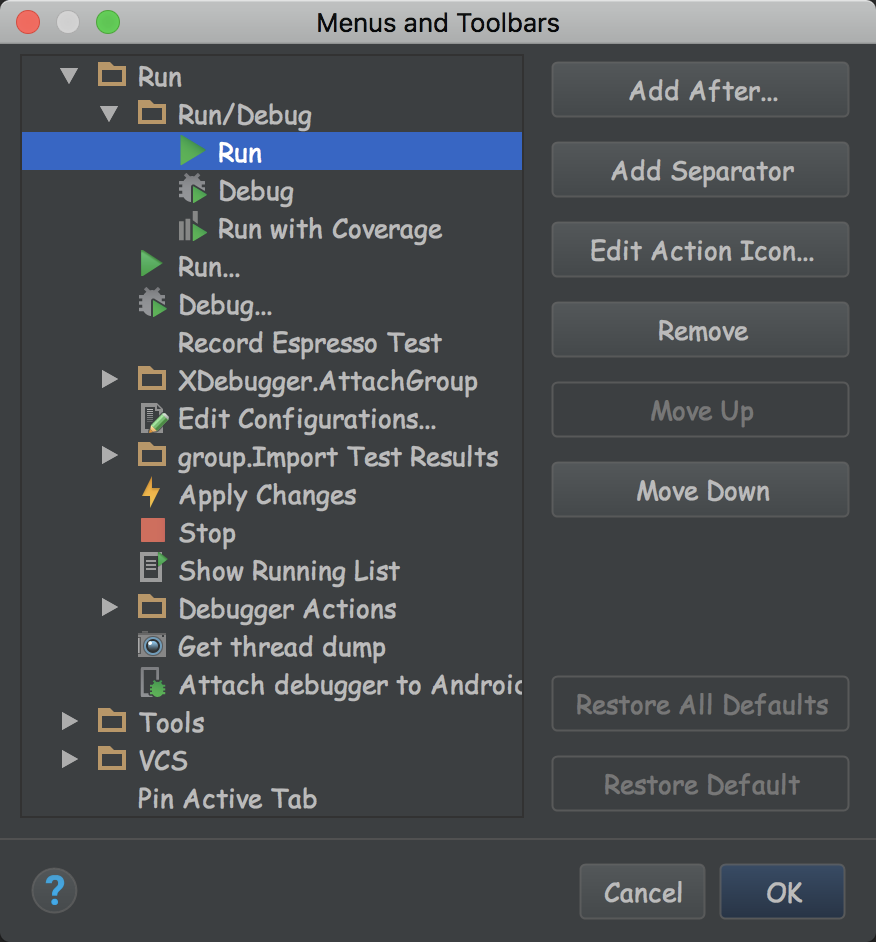The width and height of the screenshot is (876, 942).
Task: Collapse the top-level Run folder
Action: click(69, 76)
